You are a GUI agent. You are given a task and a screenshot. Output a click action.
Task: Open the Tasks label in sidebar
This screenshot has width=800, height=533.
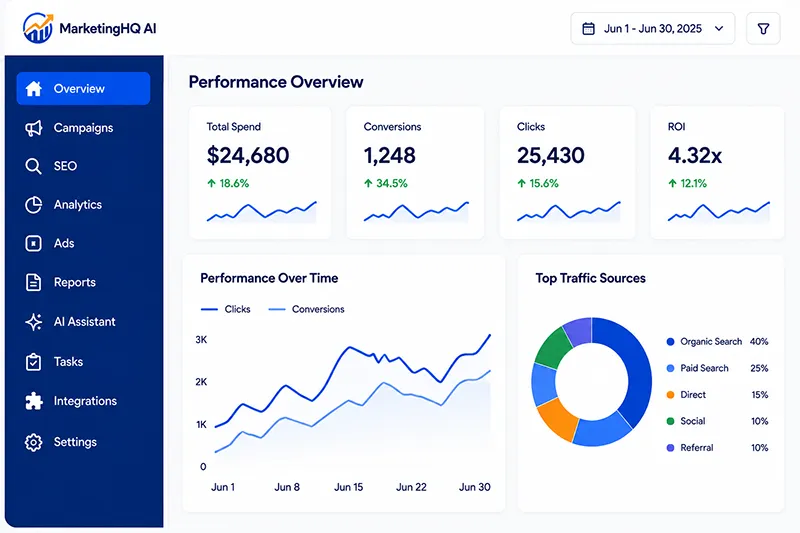tap(68, 362)
